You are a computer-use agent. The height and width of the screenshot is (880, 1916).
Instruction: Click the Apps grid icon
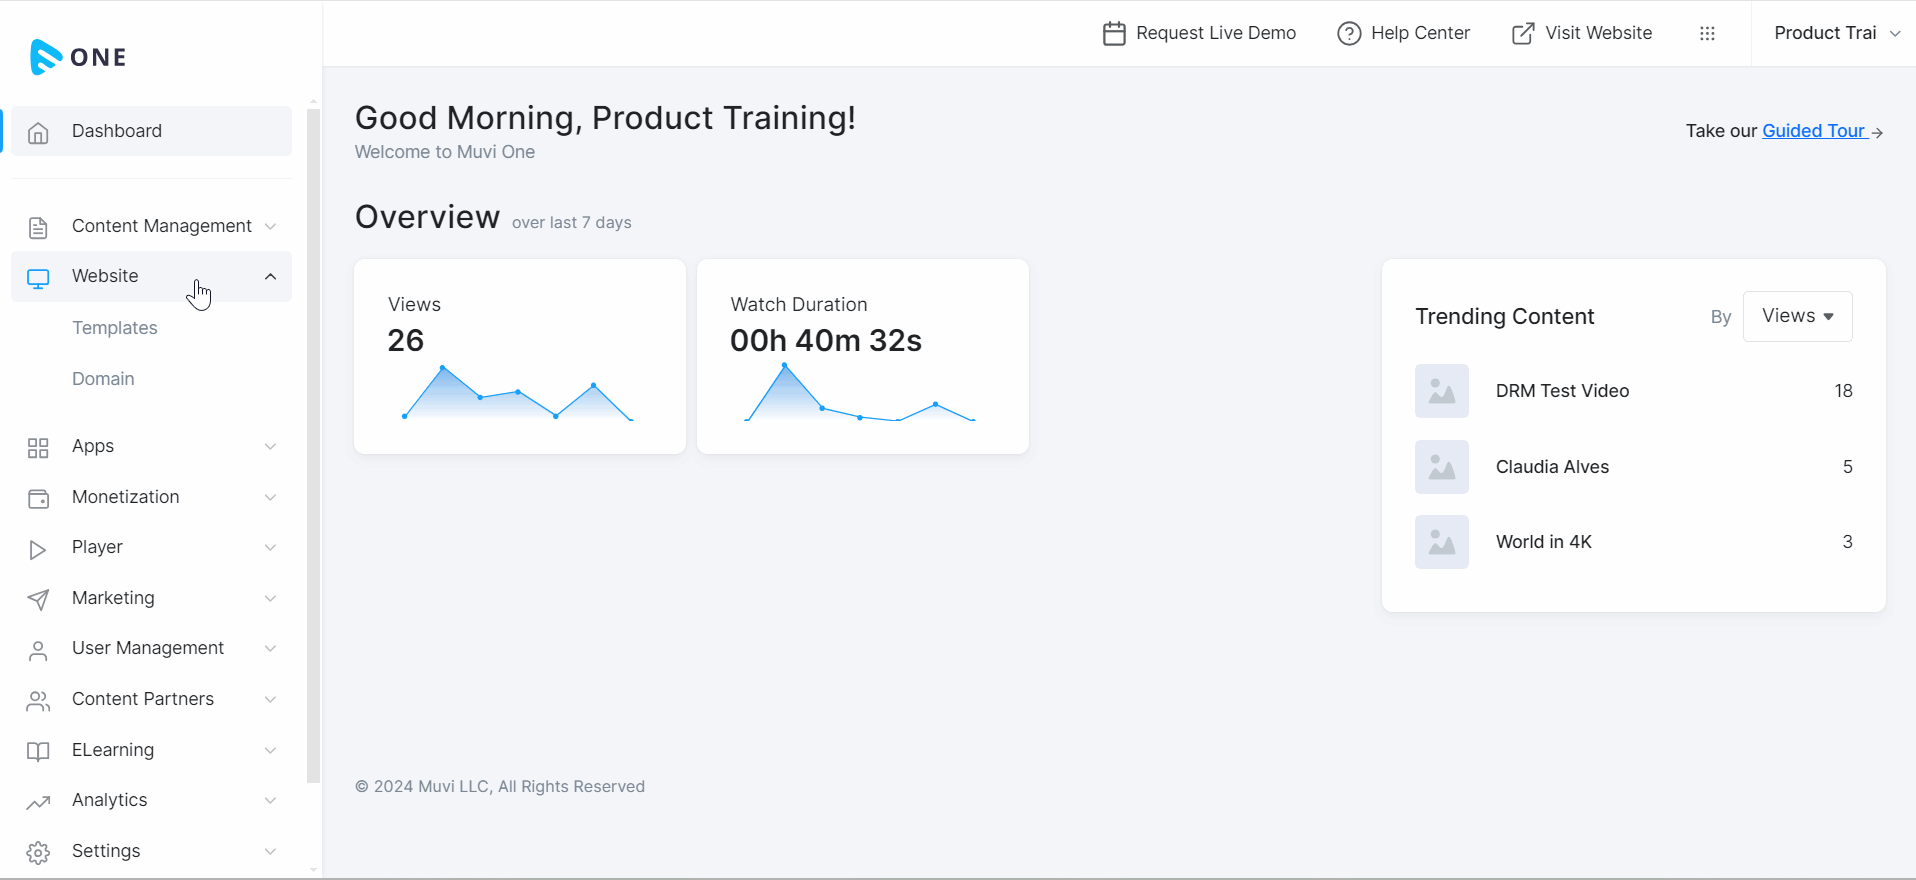click(38, 447)
